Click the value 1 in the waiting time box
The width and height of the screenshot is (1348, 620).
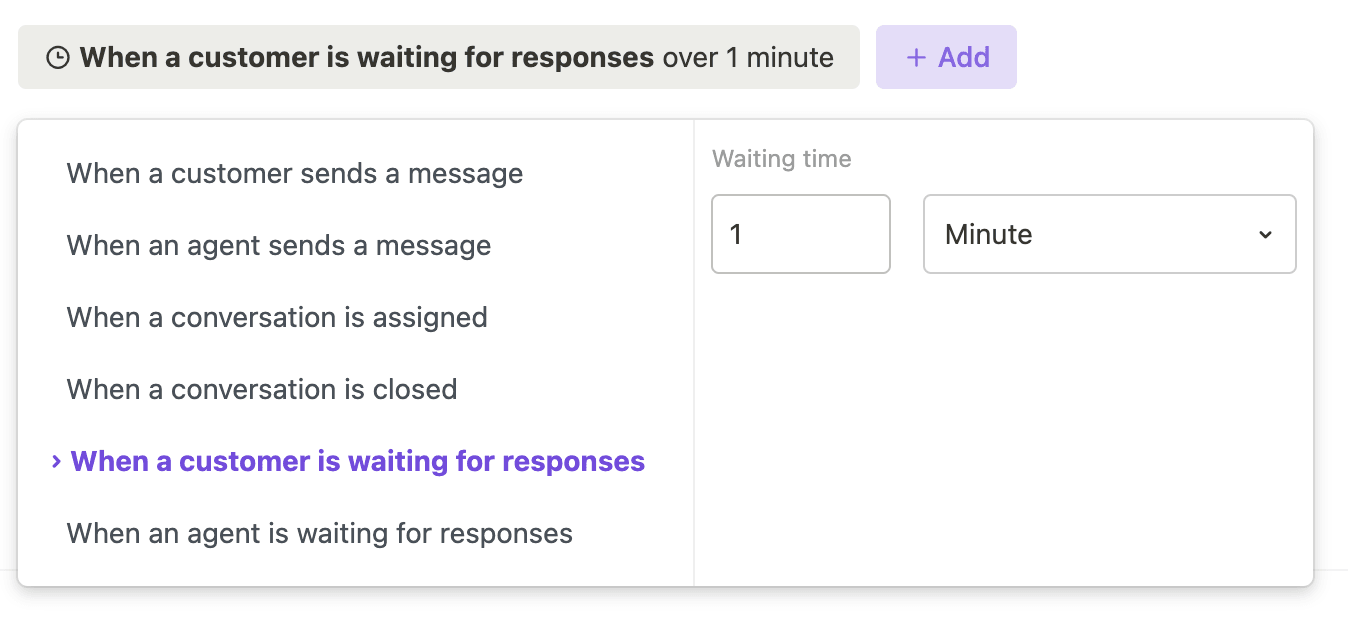pos(736,234)
